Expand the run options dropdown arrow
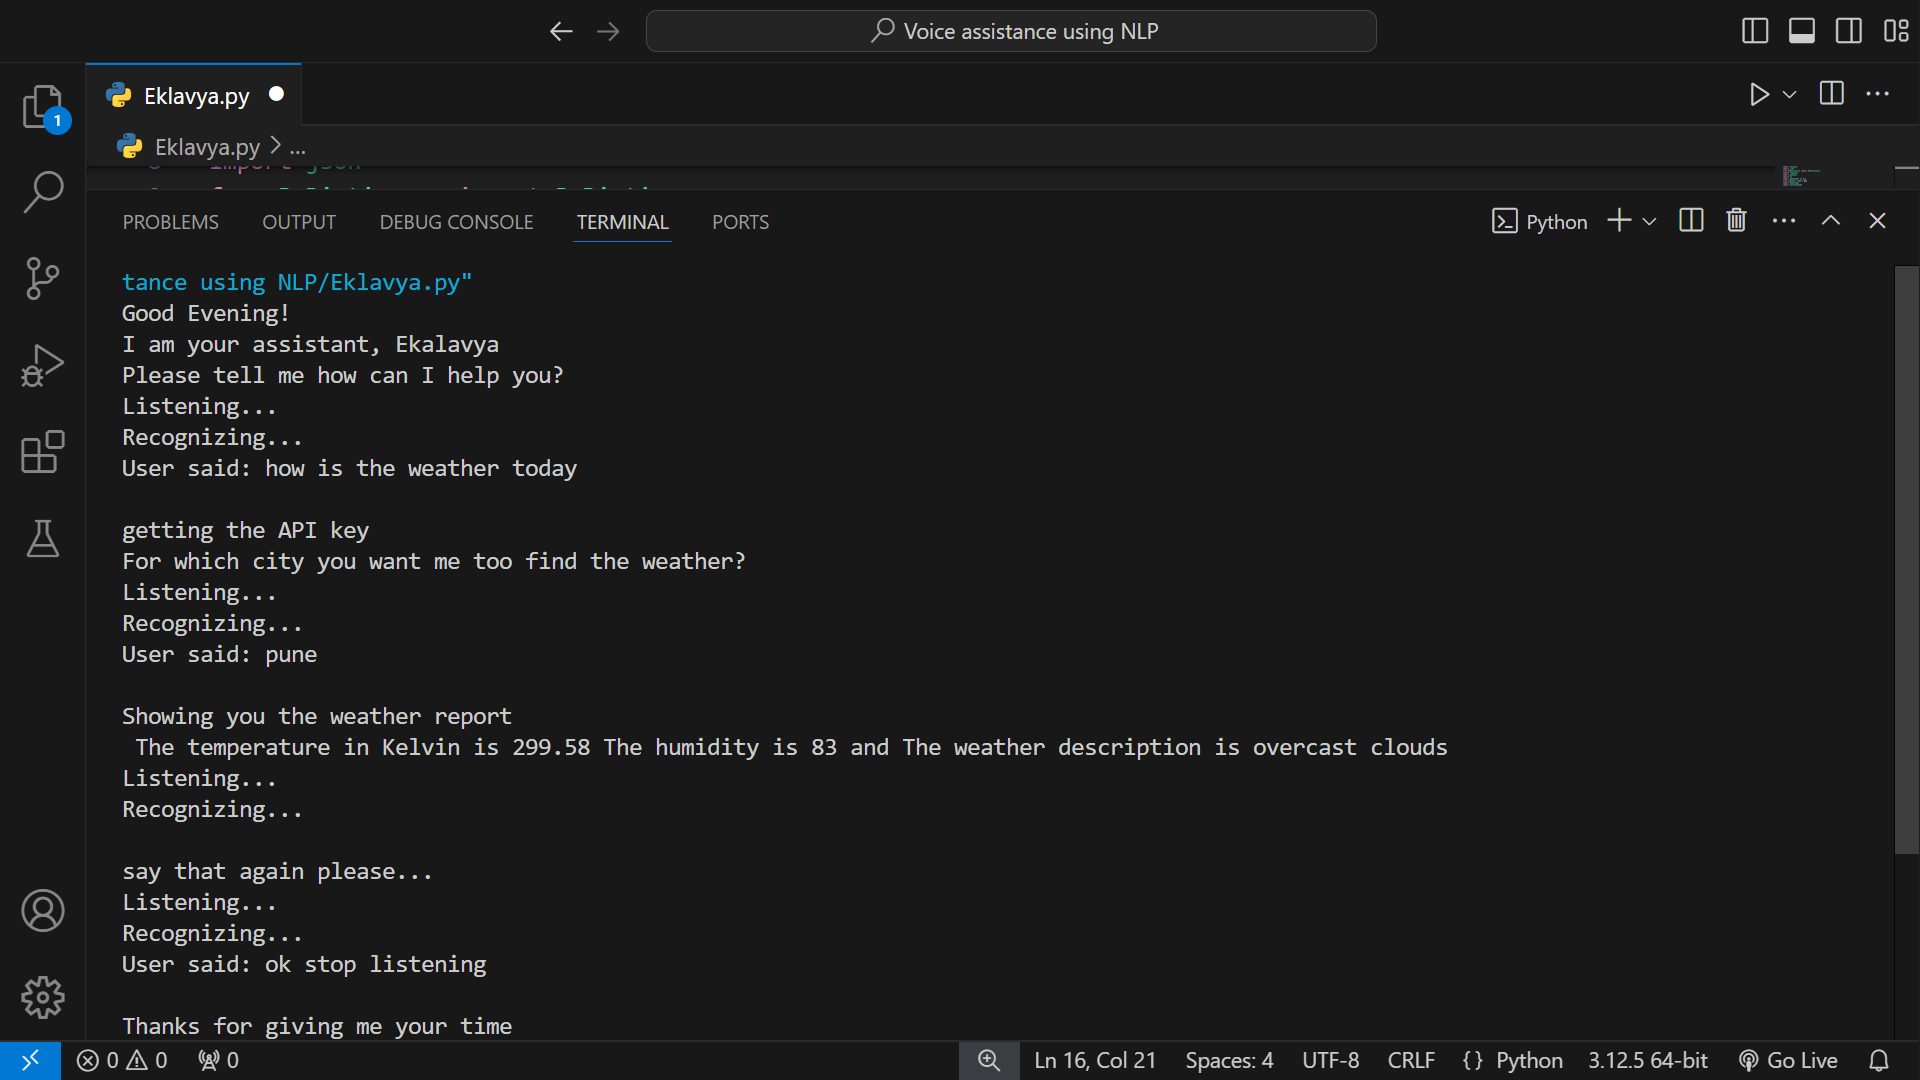The image size is (1920, 1080). point(1790,94)
